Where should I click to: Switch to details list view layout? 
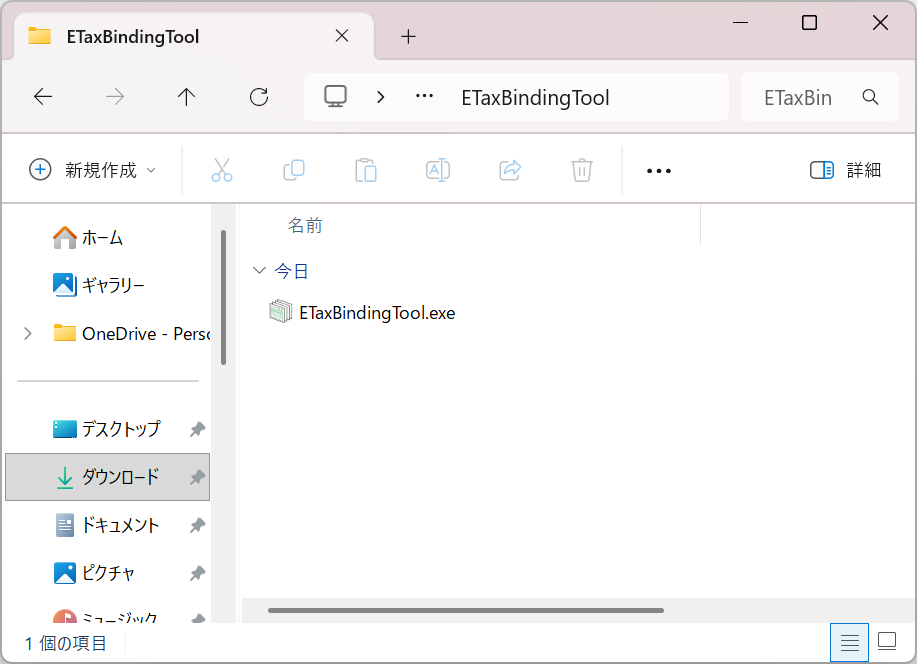[x=850, y=642]
